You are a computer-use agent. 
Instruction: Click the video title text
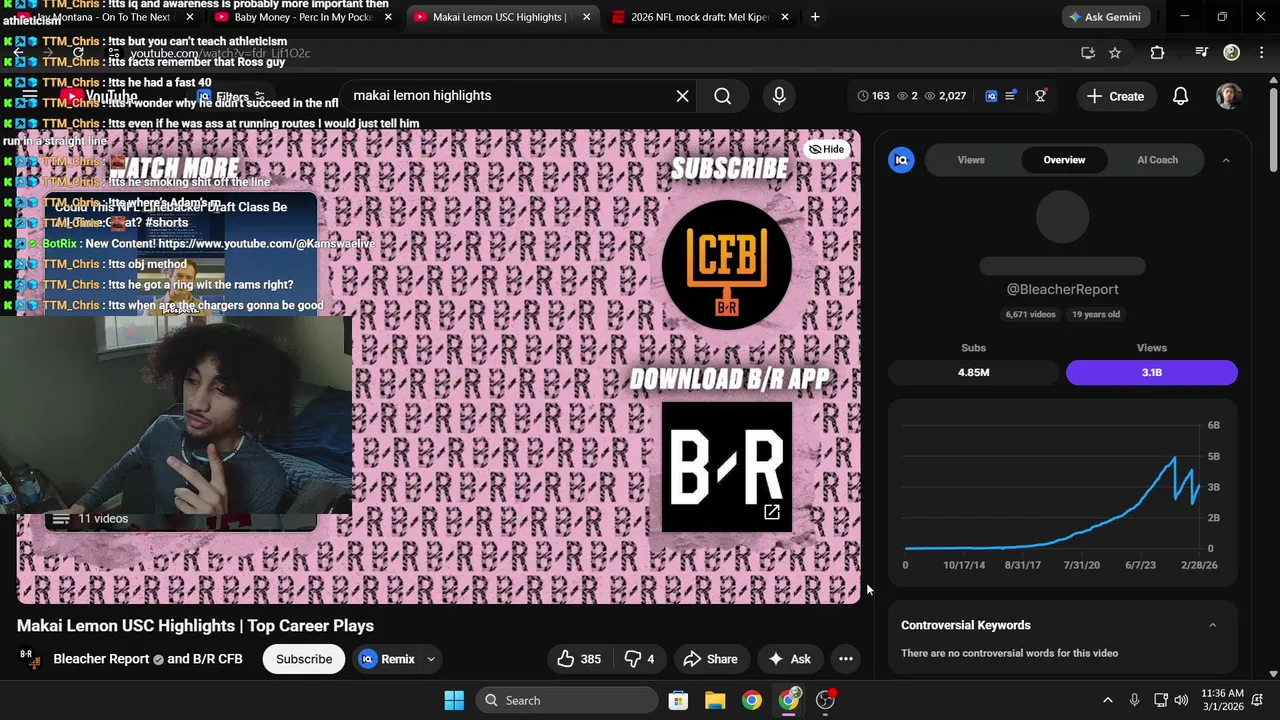pyautogui.click(x=195, y=626)
